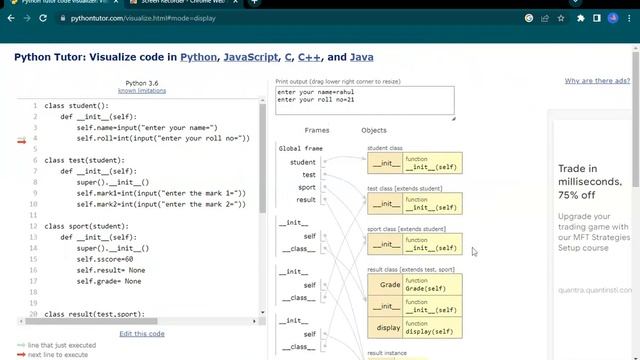Open the C++ link in heading

coord(309,57)
